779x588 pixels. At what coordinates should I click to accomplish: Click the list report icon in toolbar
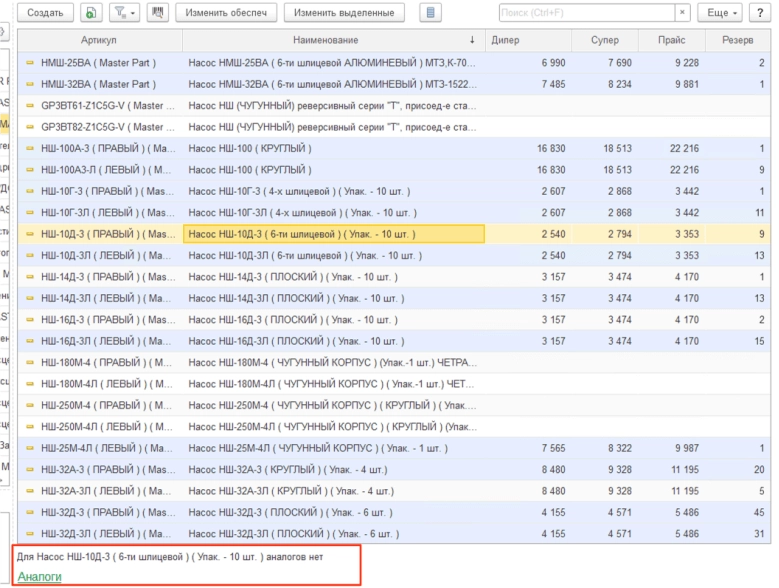point(431,13)
